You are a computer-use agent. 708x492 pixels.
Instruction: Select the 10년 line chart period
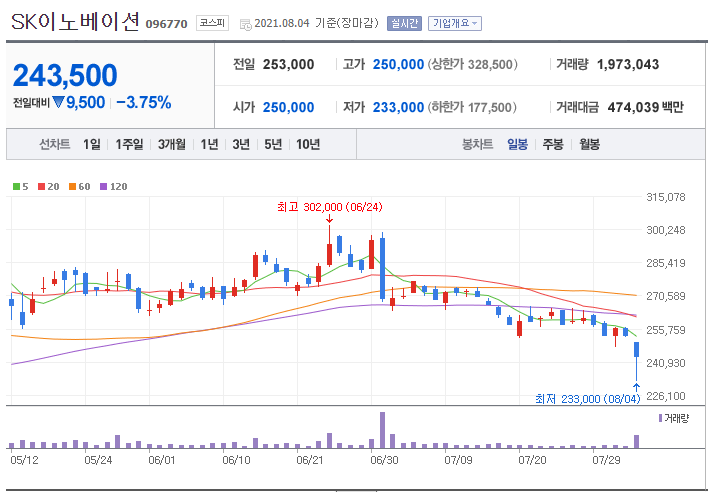coord(308,144)
